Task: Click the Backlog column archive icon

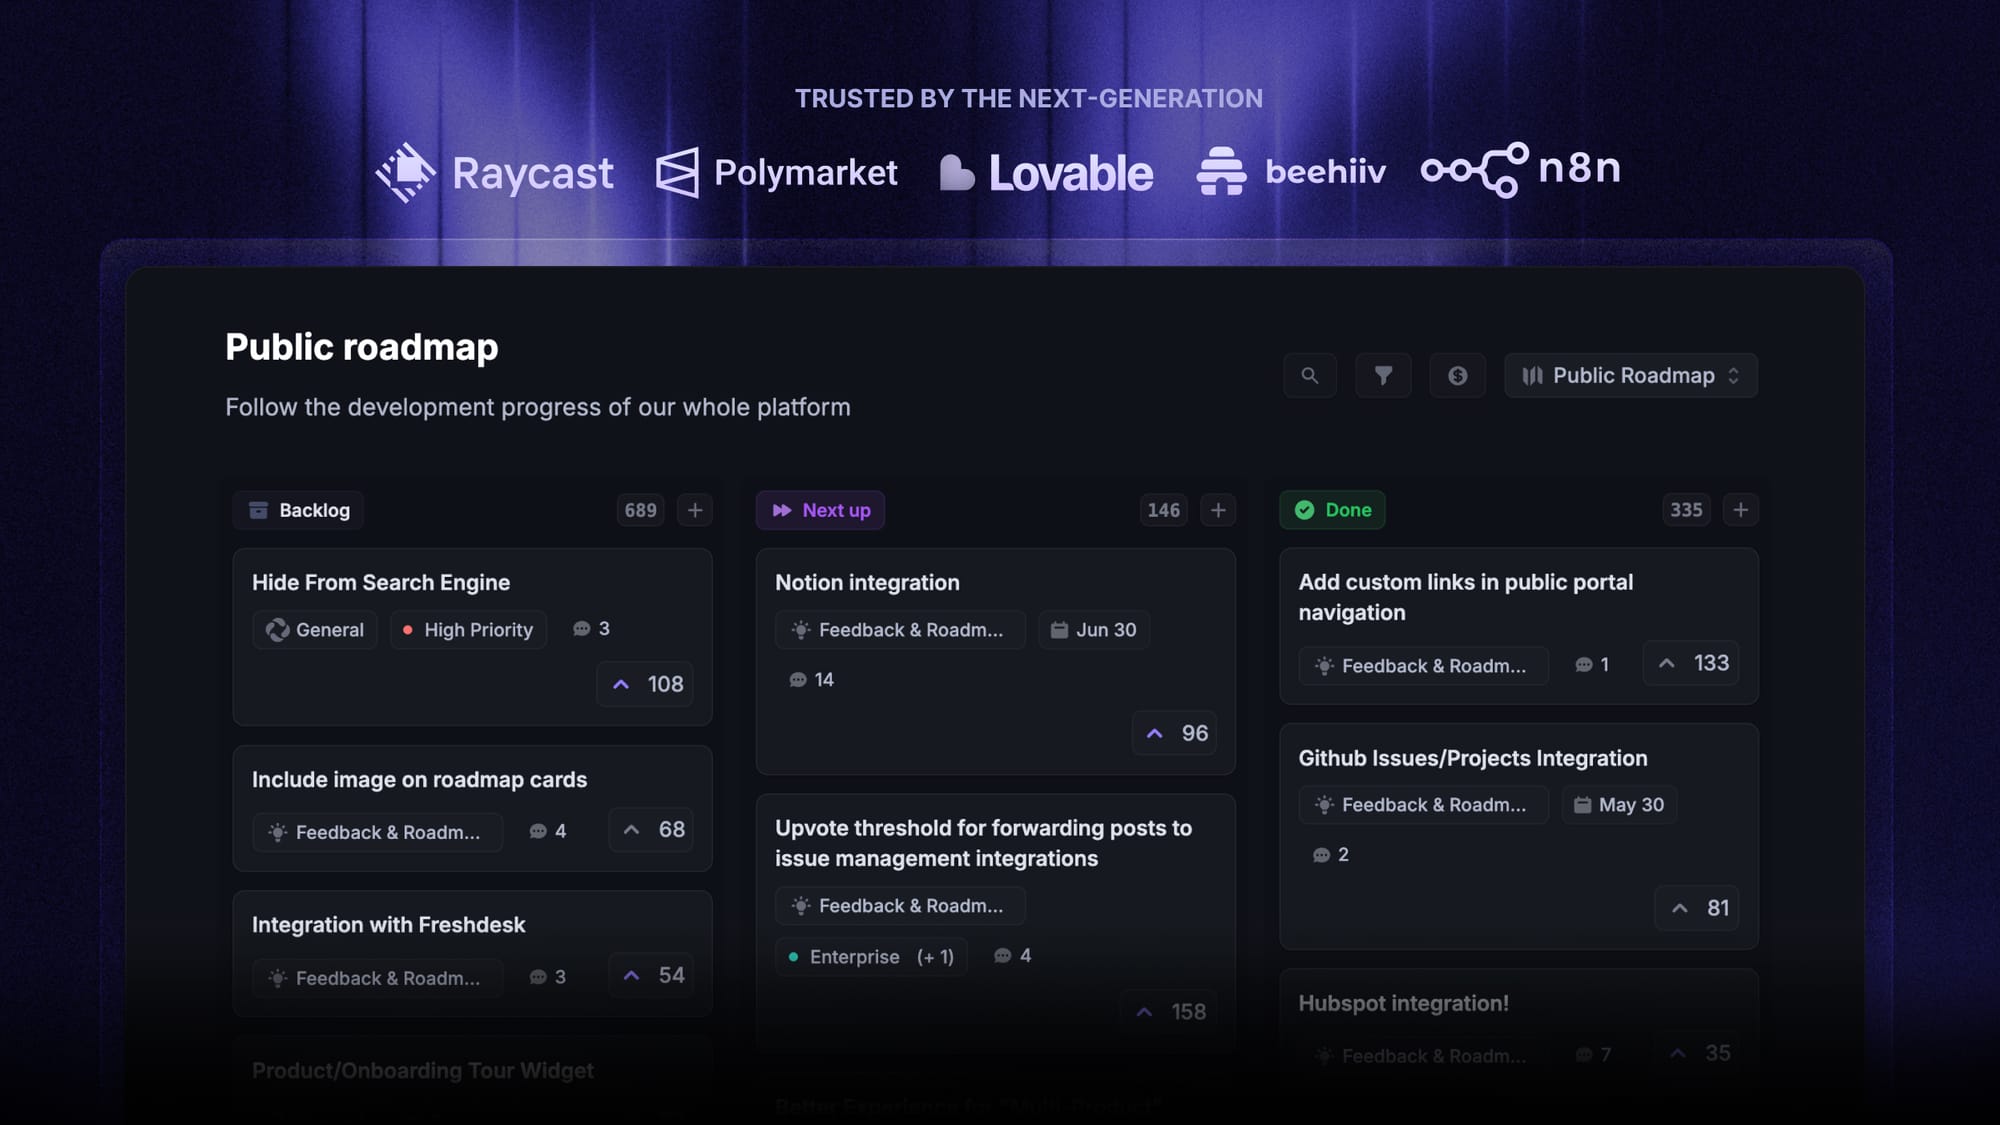Action: point(258,510)
